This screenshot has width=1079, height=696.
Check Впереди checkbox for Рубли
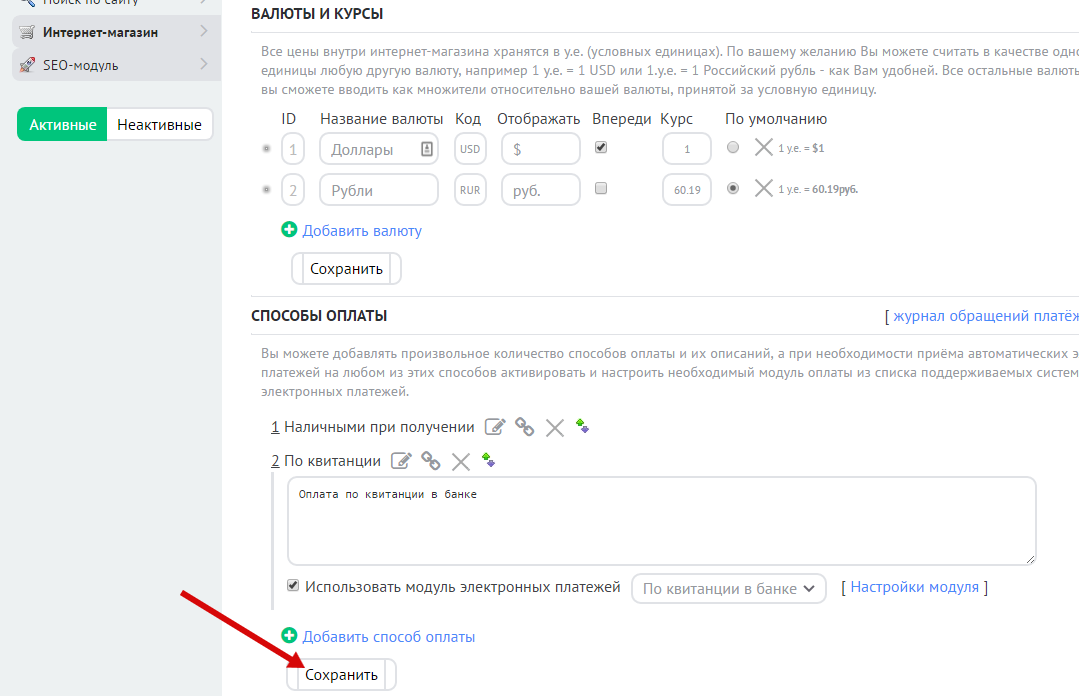601,188
